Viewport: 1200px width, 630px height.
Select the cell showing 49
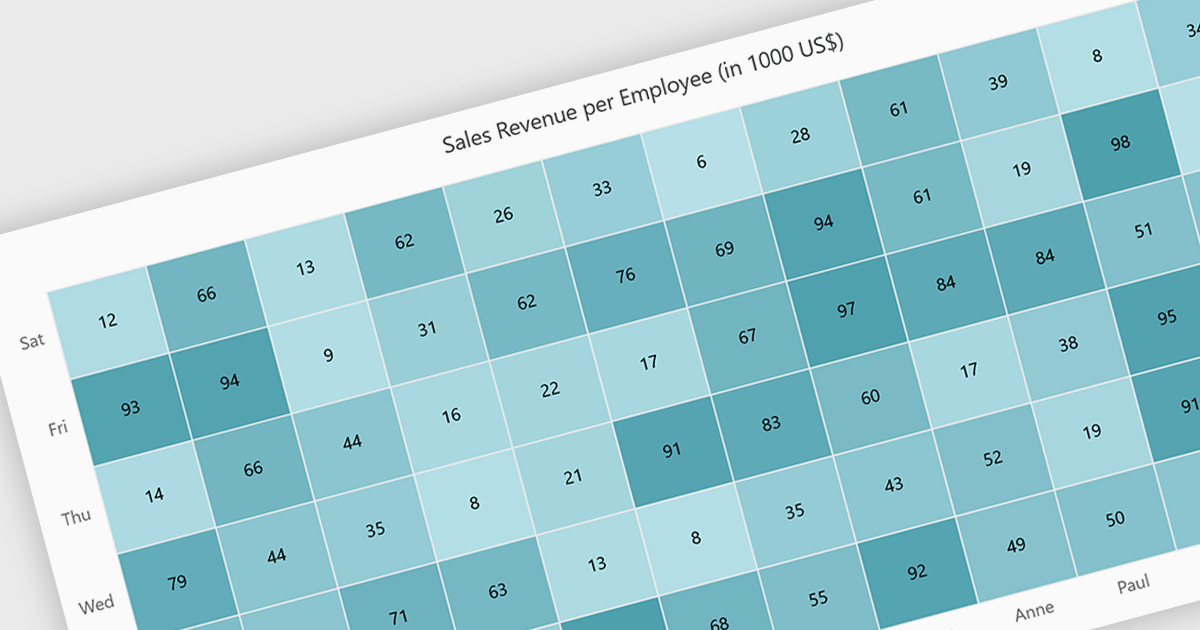coord(1016,545)
